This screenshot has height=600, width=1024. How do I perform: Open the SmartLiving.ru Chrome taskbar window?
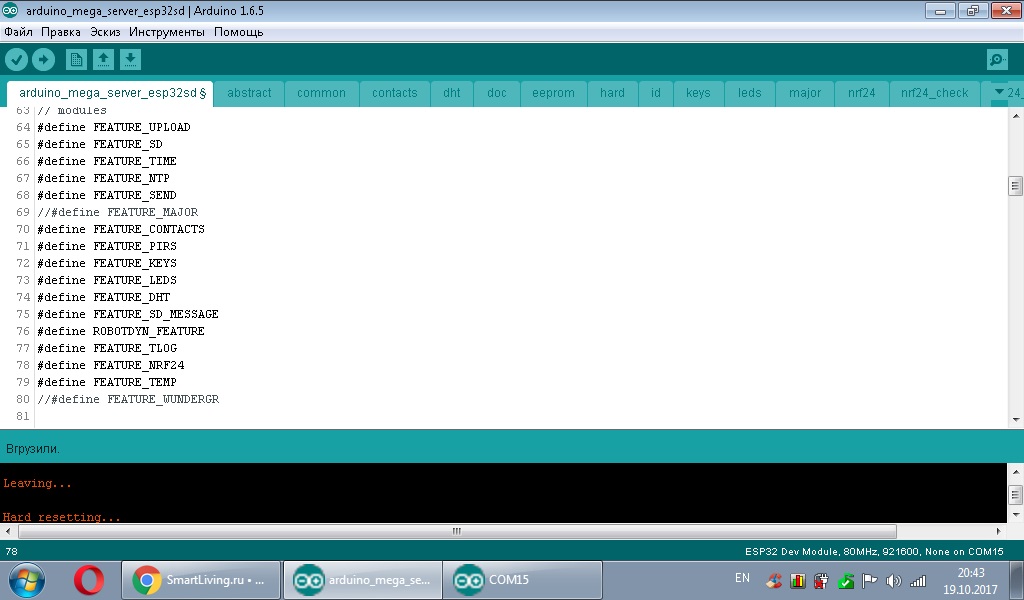[200, 580]
